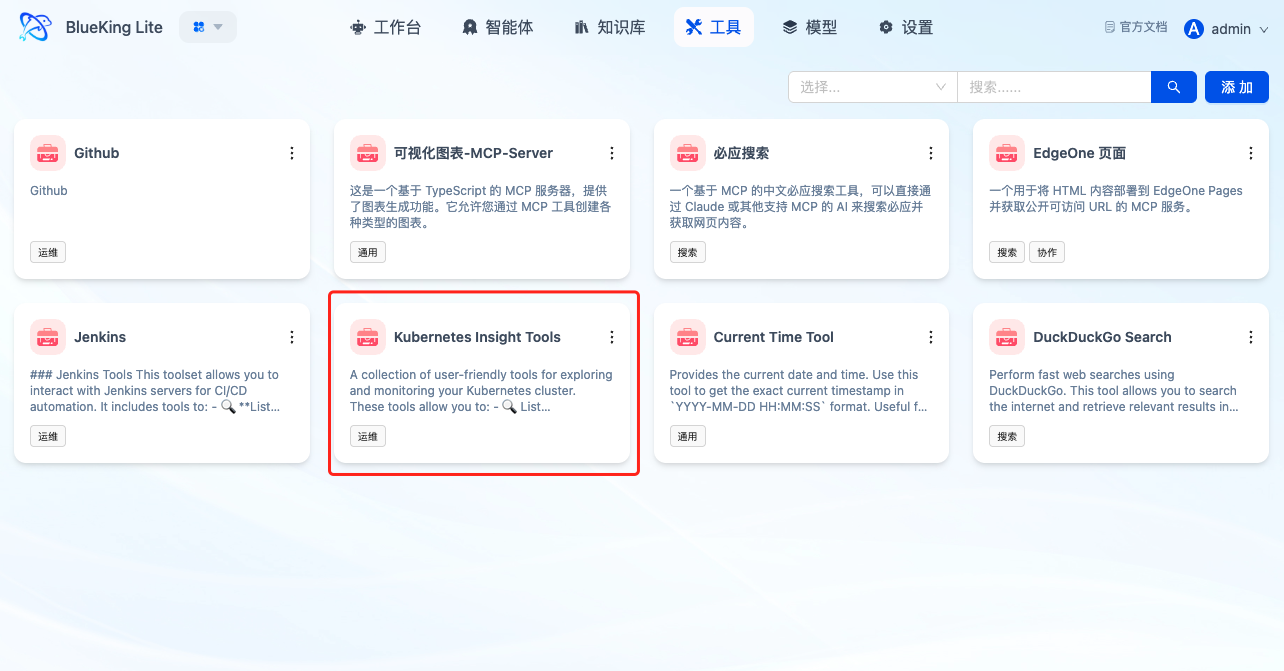Screen dimensions: 1284x671
Task: Switch to the 智能体 tab
Action: click(498, 28)
